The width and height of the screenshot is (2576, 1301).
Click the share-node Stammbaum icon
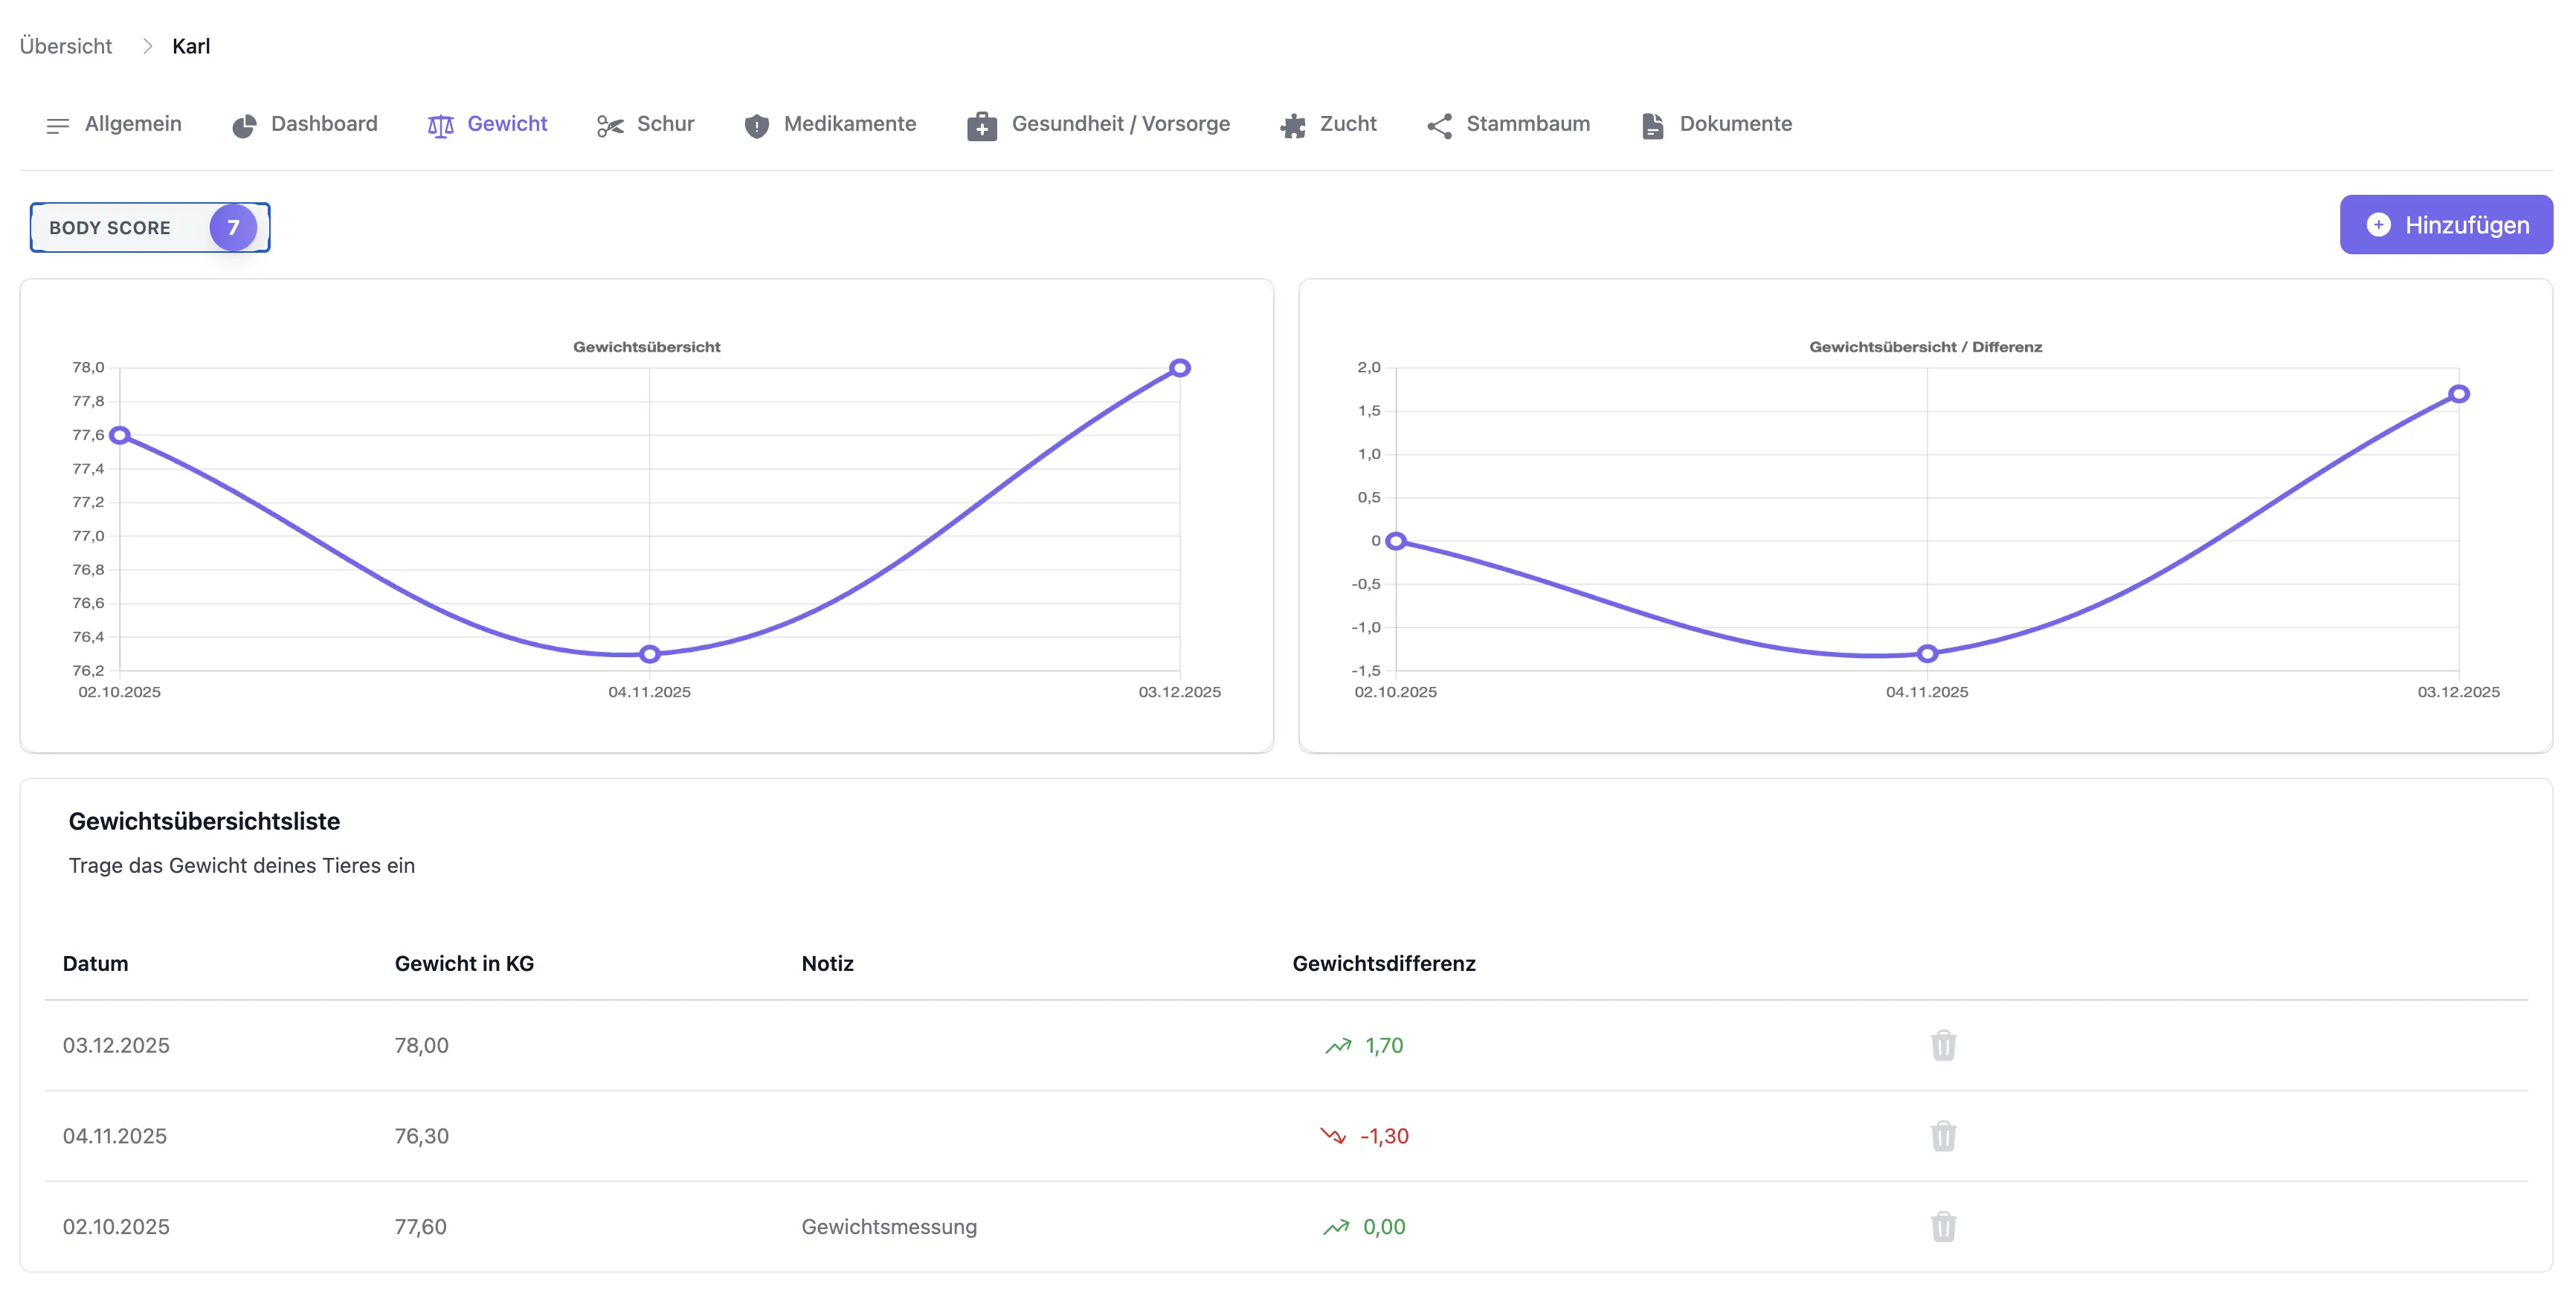1439,125
